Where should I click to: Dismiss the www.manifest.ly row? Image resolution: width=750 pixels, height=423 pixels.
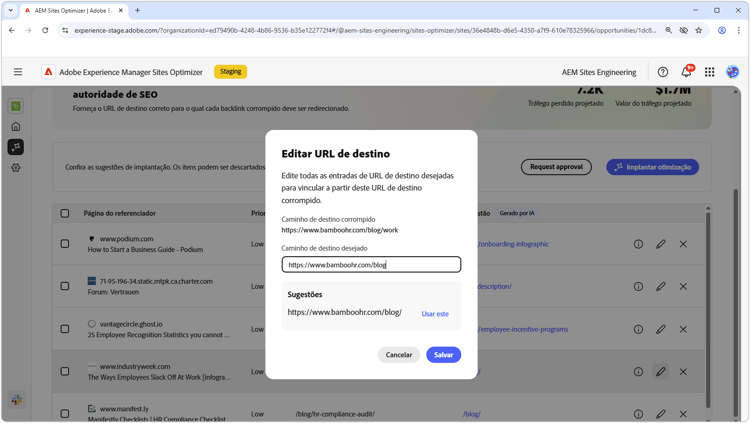[683, 414]
